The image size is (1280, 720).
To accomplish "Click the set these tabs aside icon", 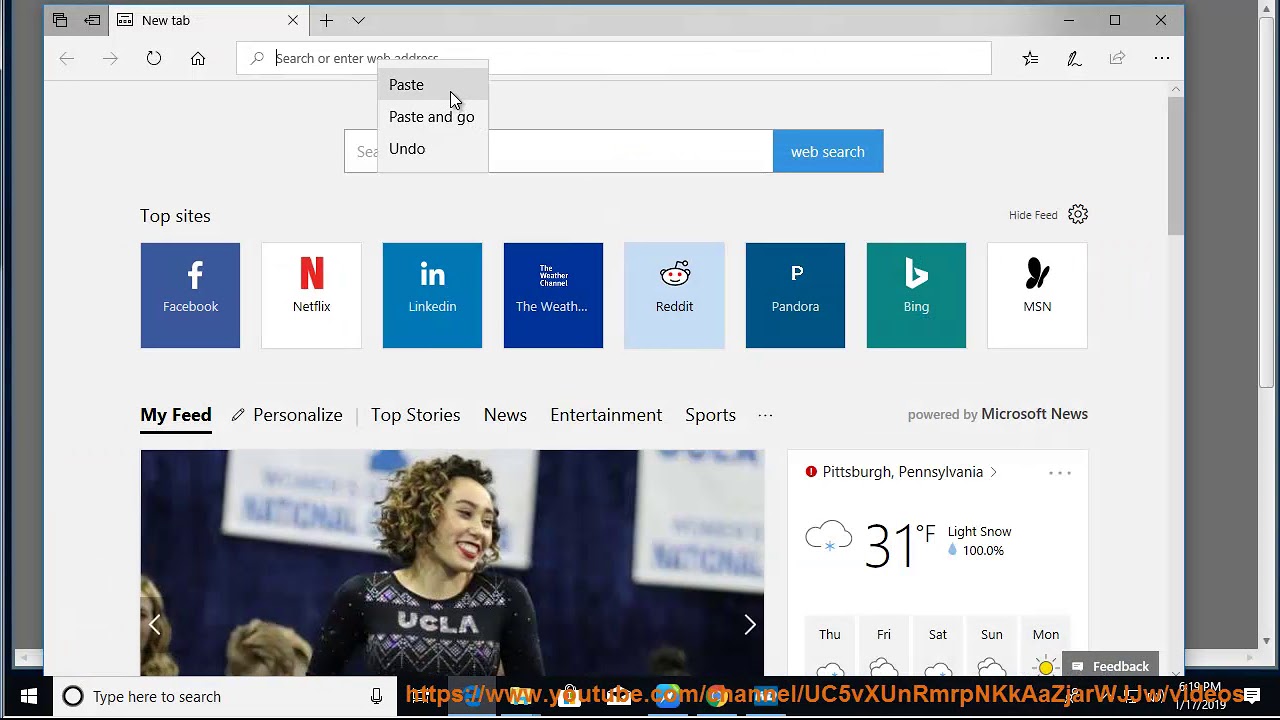I will (x=92, y=20).
